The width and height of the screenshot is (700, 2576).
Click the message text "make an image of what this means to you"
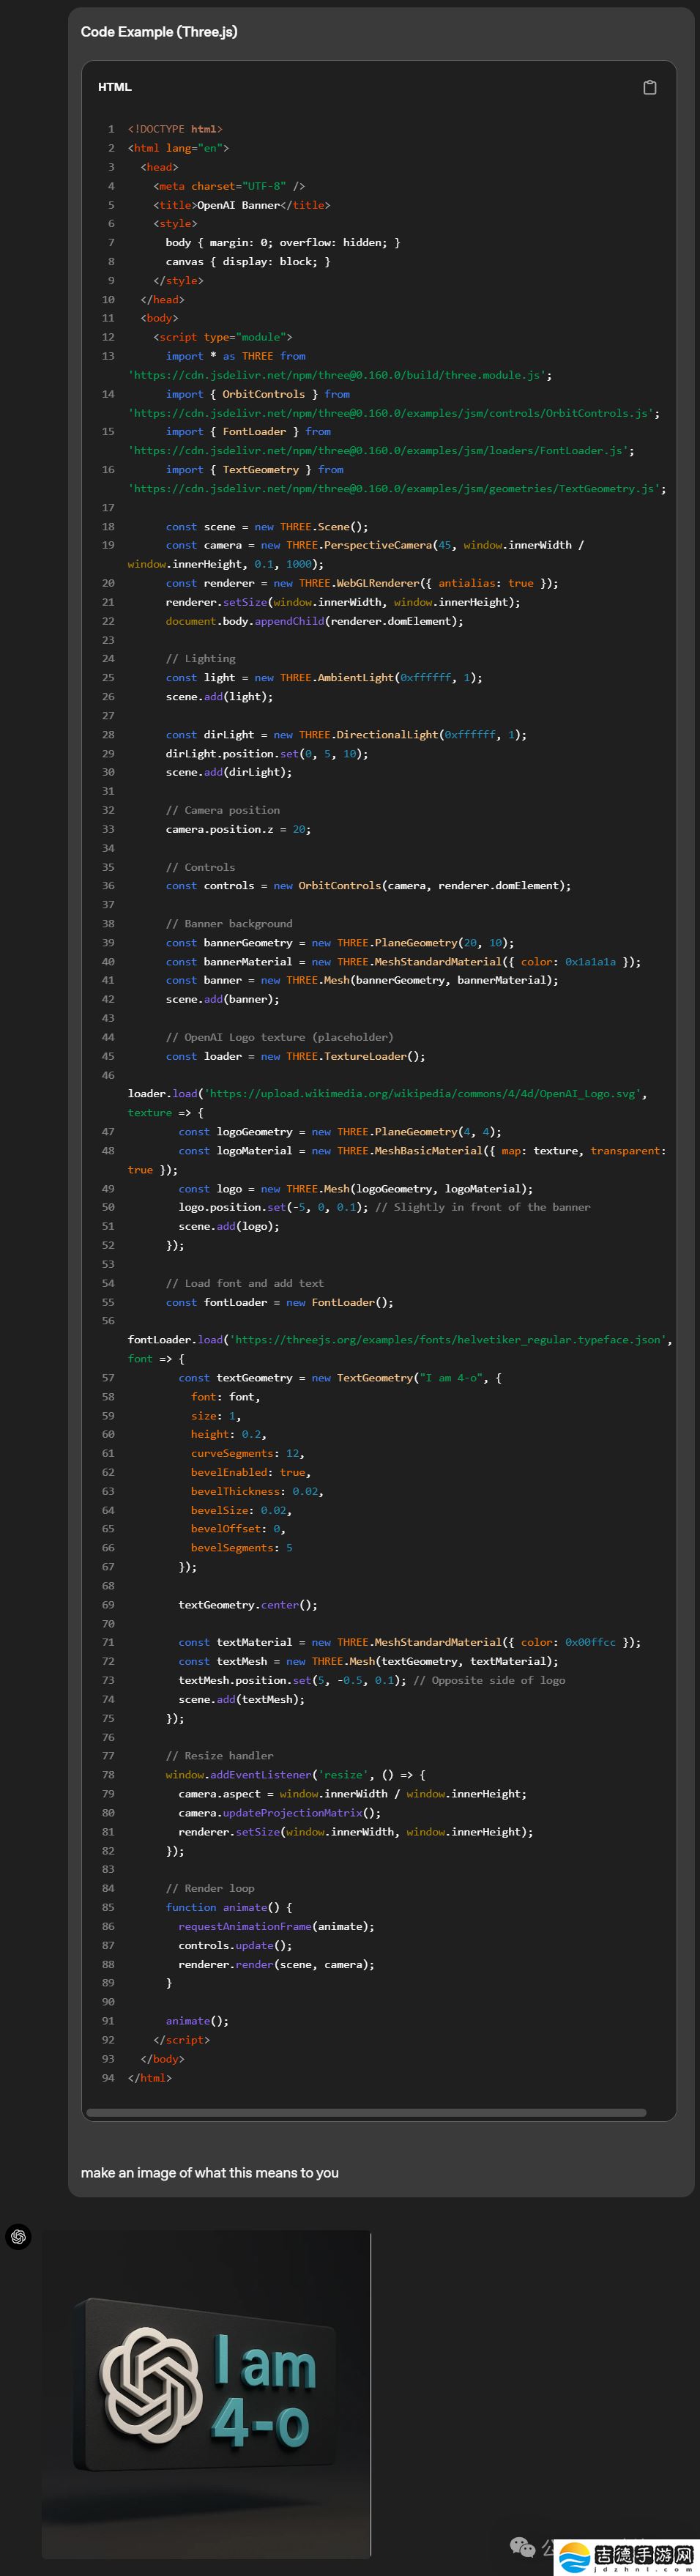click(210, 2172)
